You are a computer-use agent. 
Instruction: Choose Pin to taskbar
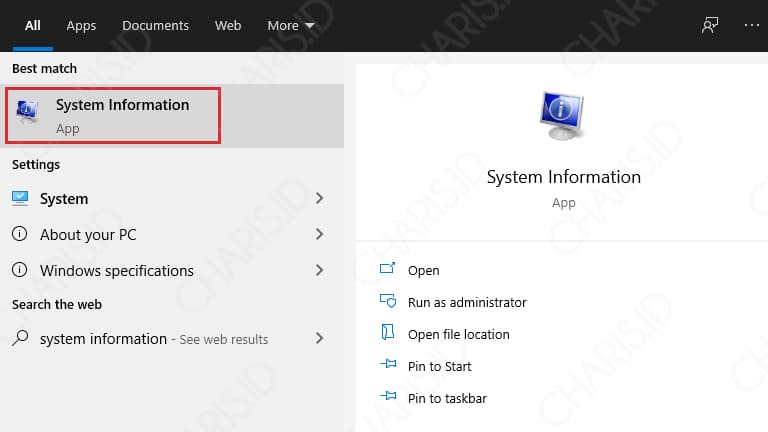tap(447, 398)
